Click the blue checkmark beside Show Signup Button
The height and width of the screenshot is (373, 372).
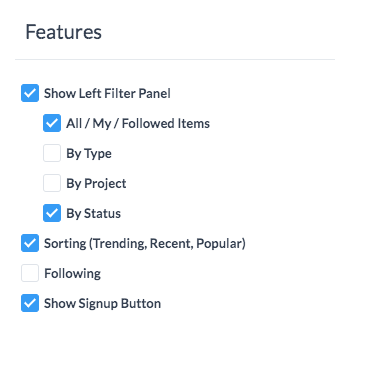(x=30, y=303)
